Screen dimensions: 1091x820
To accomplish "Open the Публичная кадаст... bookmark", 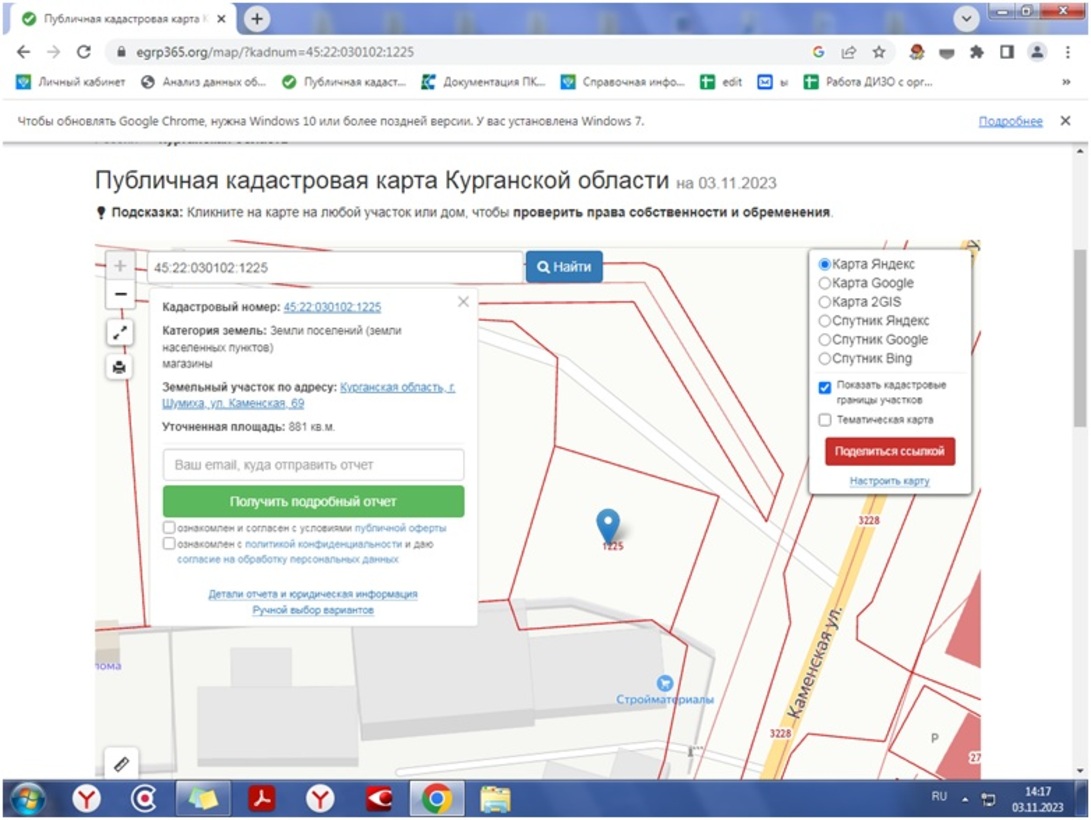I will (x=344, y=82).
